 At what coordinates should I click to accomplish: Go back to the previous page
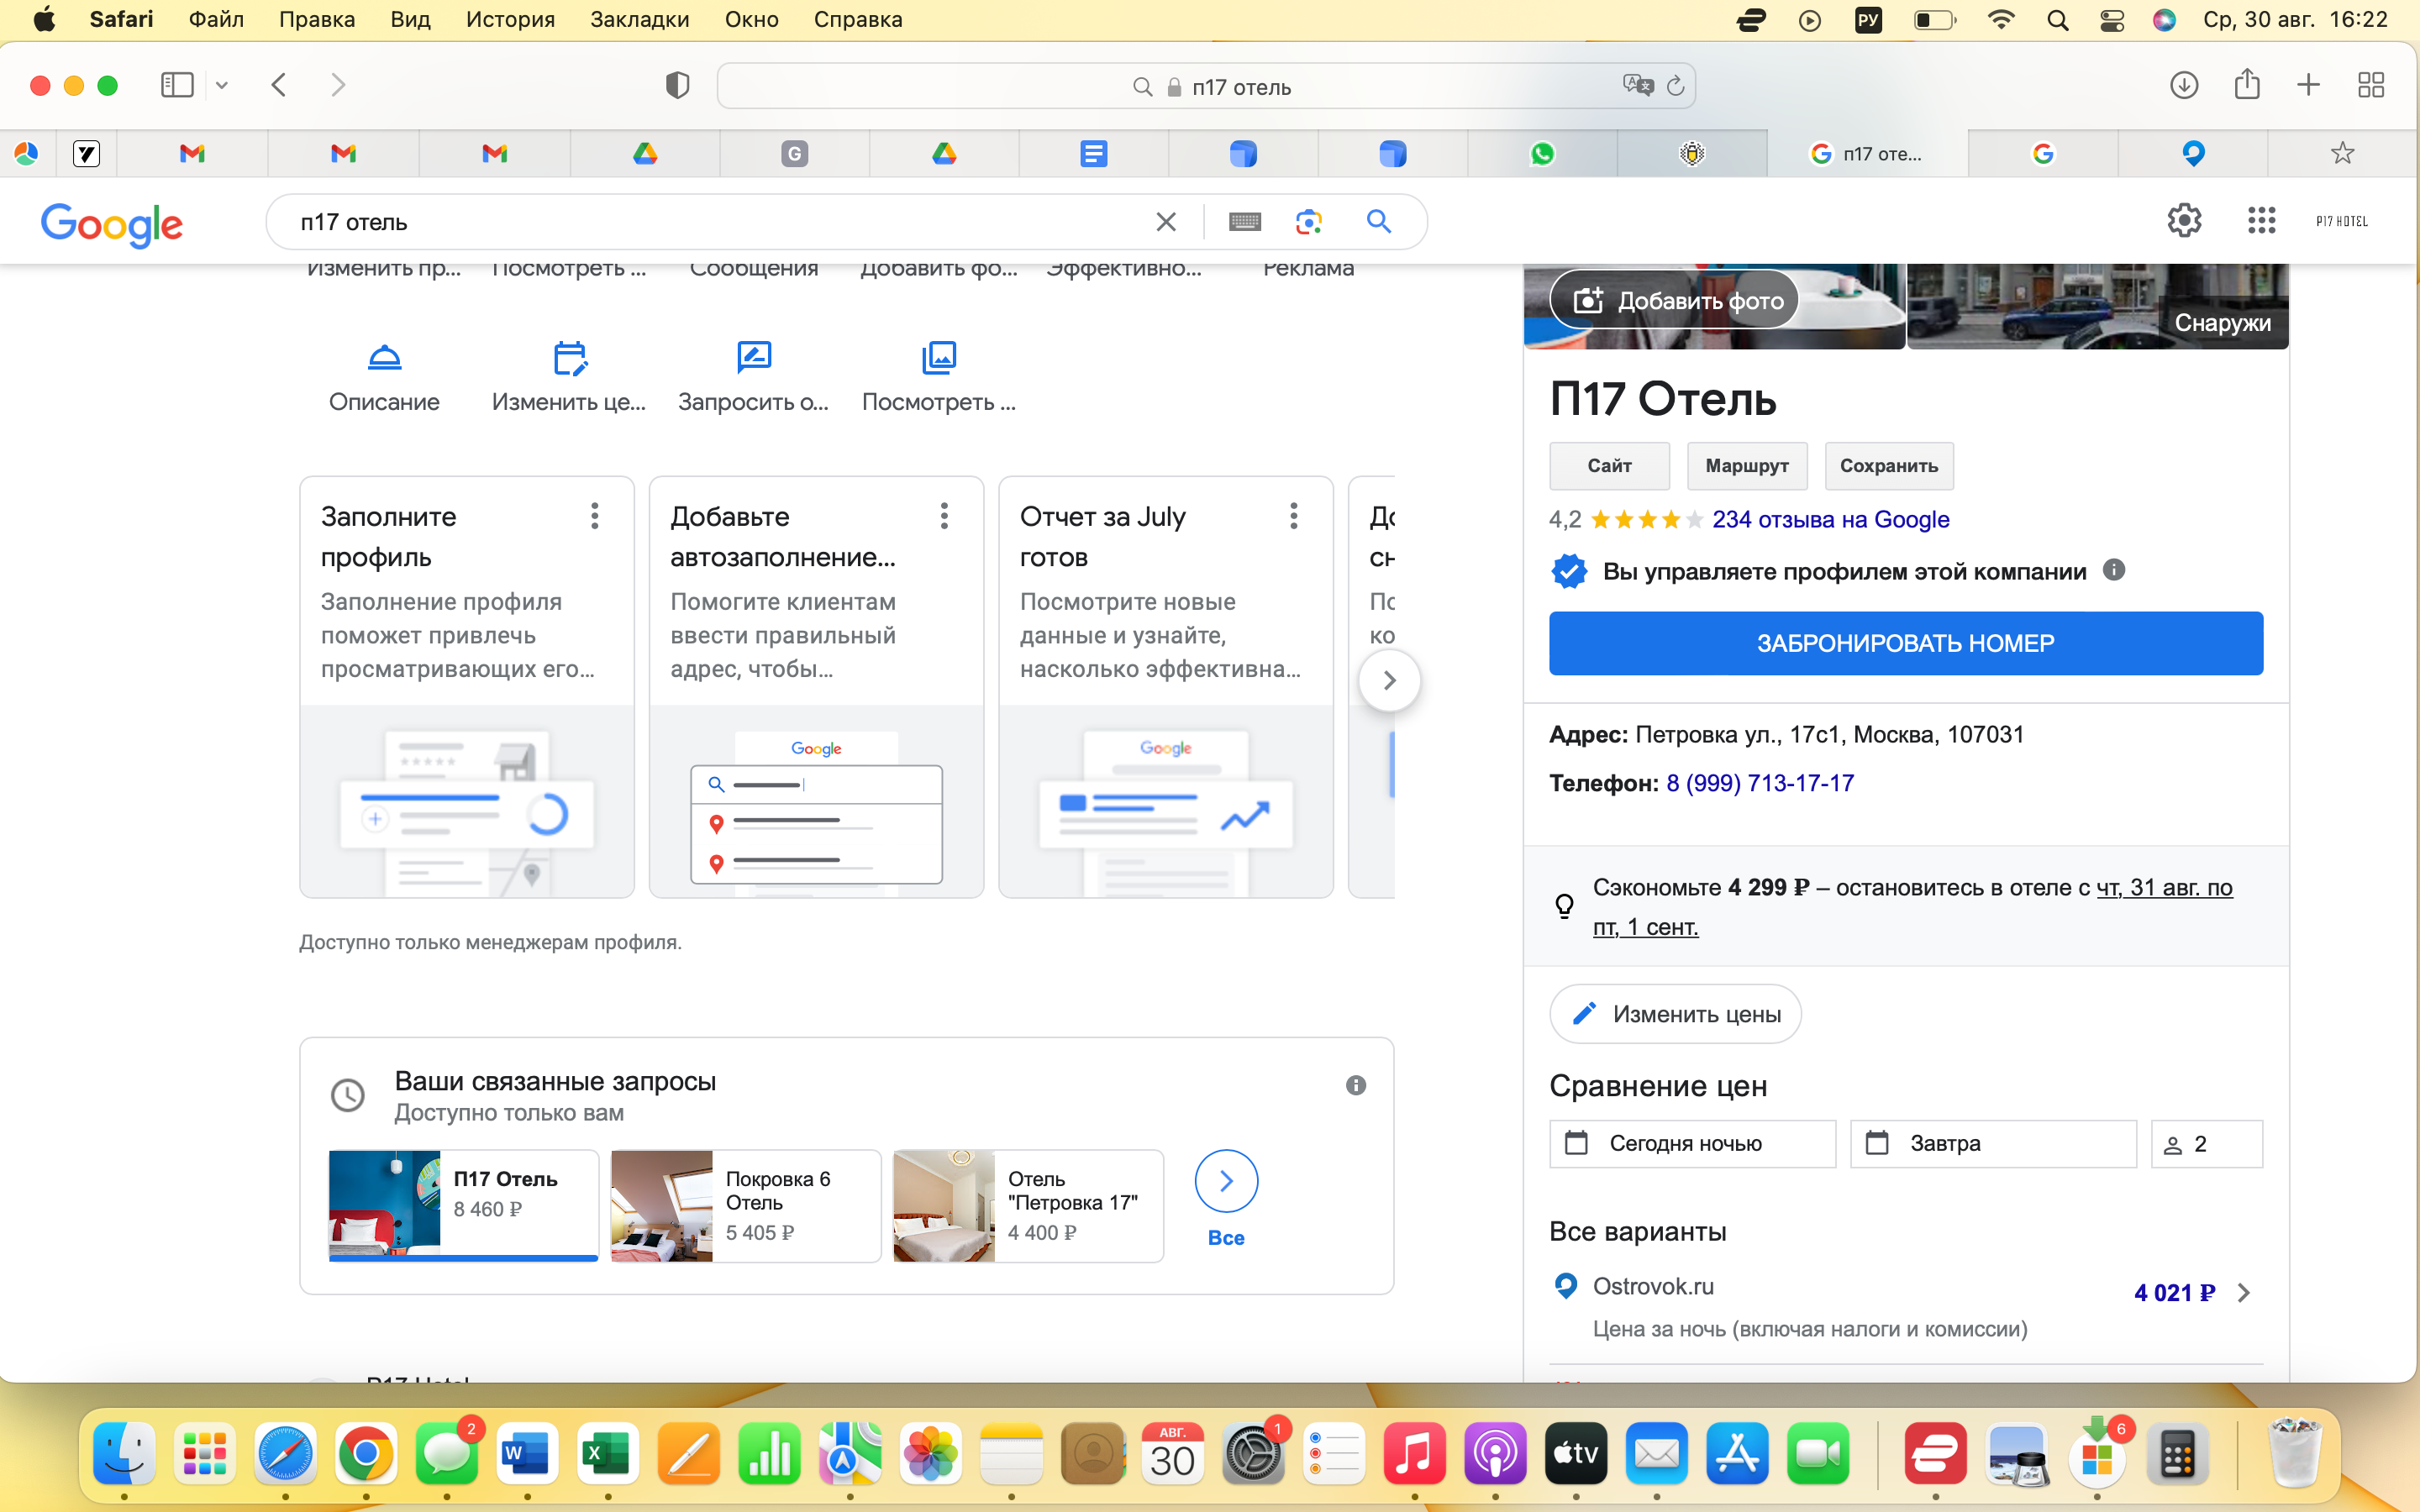(279, 85)
